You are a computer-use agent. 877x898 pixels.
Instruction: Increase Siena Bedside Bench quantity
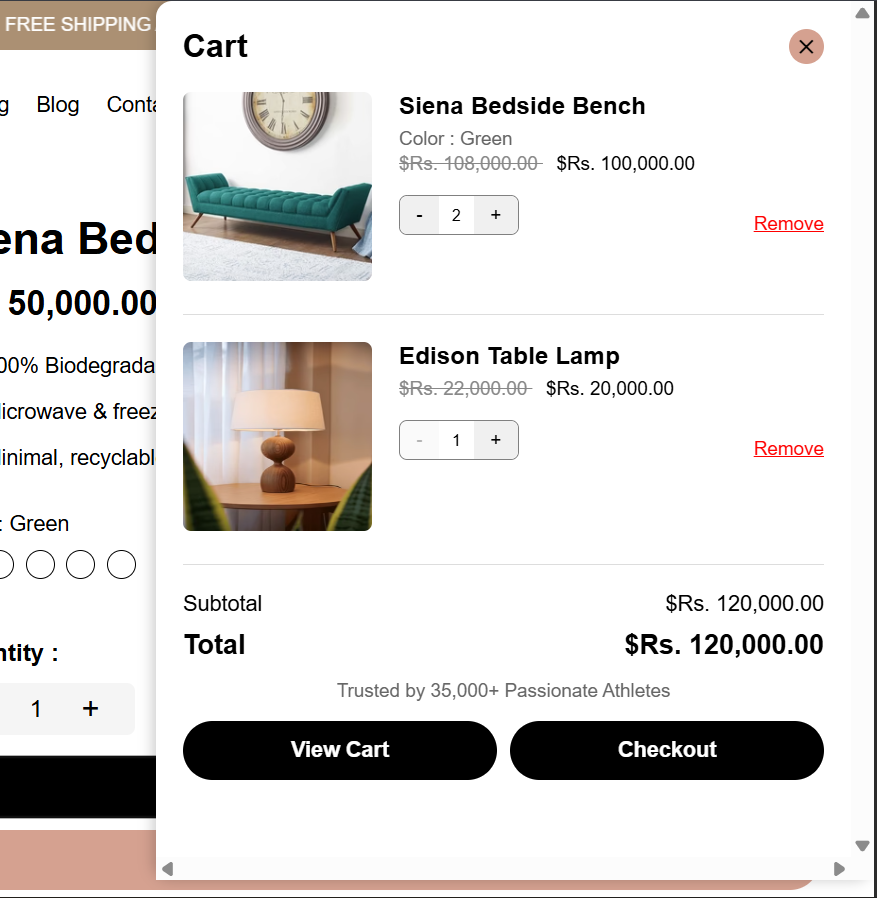pos(496,215)
